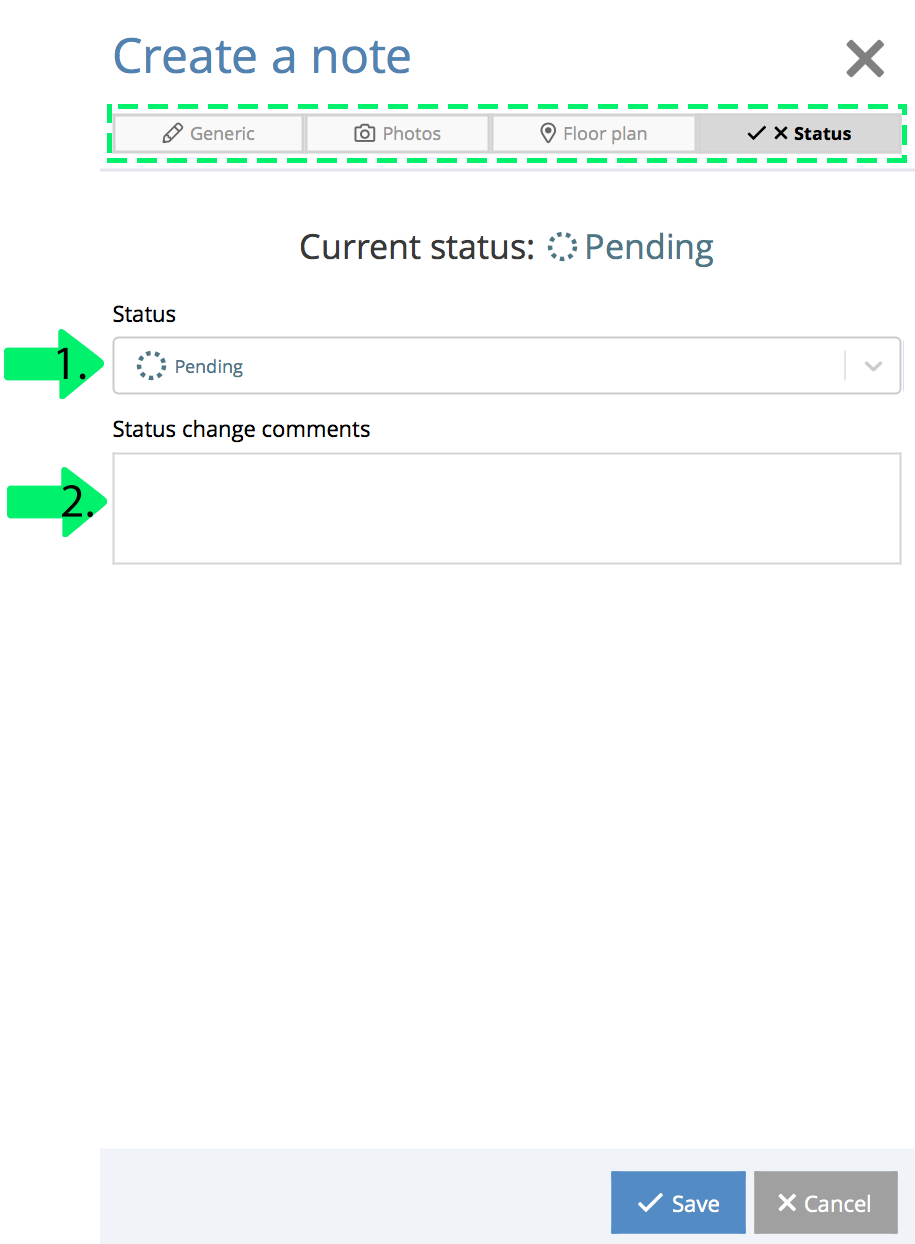Viewport: 915px width, 1244px height.
Task: Click the pencil icon on Generic tab
Action: (172, 133)
